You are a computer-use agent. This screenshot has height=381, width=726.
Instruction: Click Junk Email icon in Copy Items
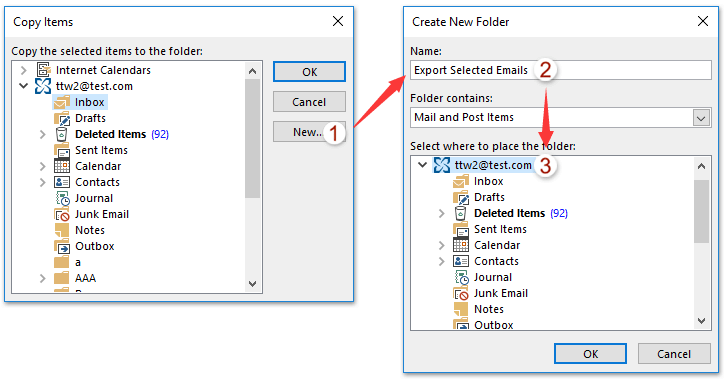pos(62,214)
